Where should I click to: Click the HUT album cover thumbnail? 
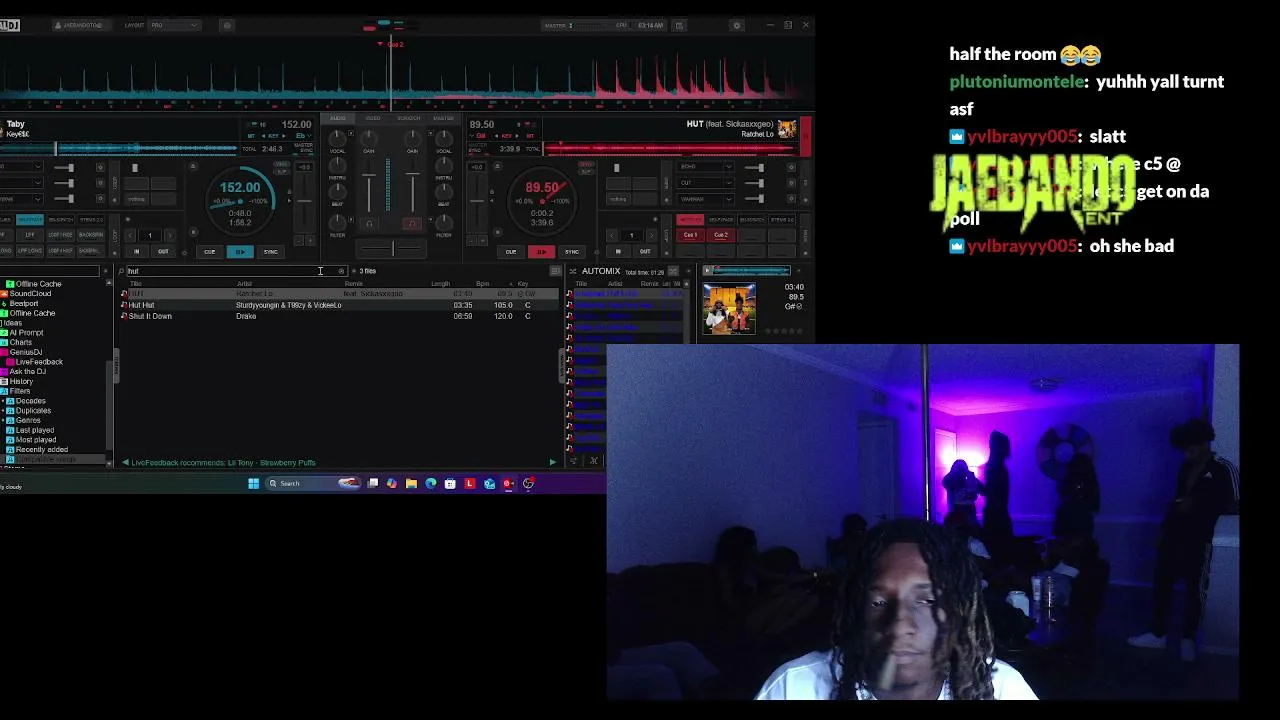[729, 309]
